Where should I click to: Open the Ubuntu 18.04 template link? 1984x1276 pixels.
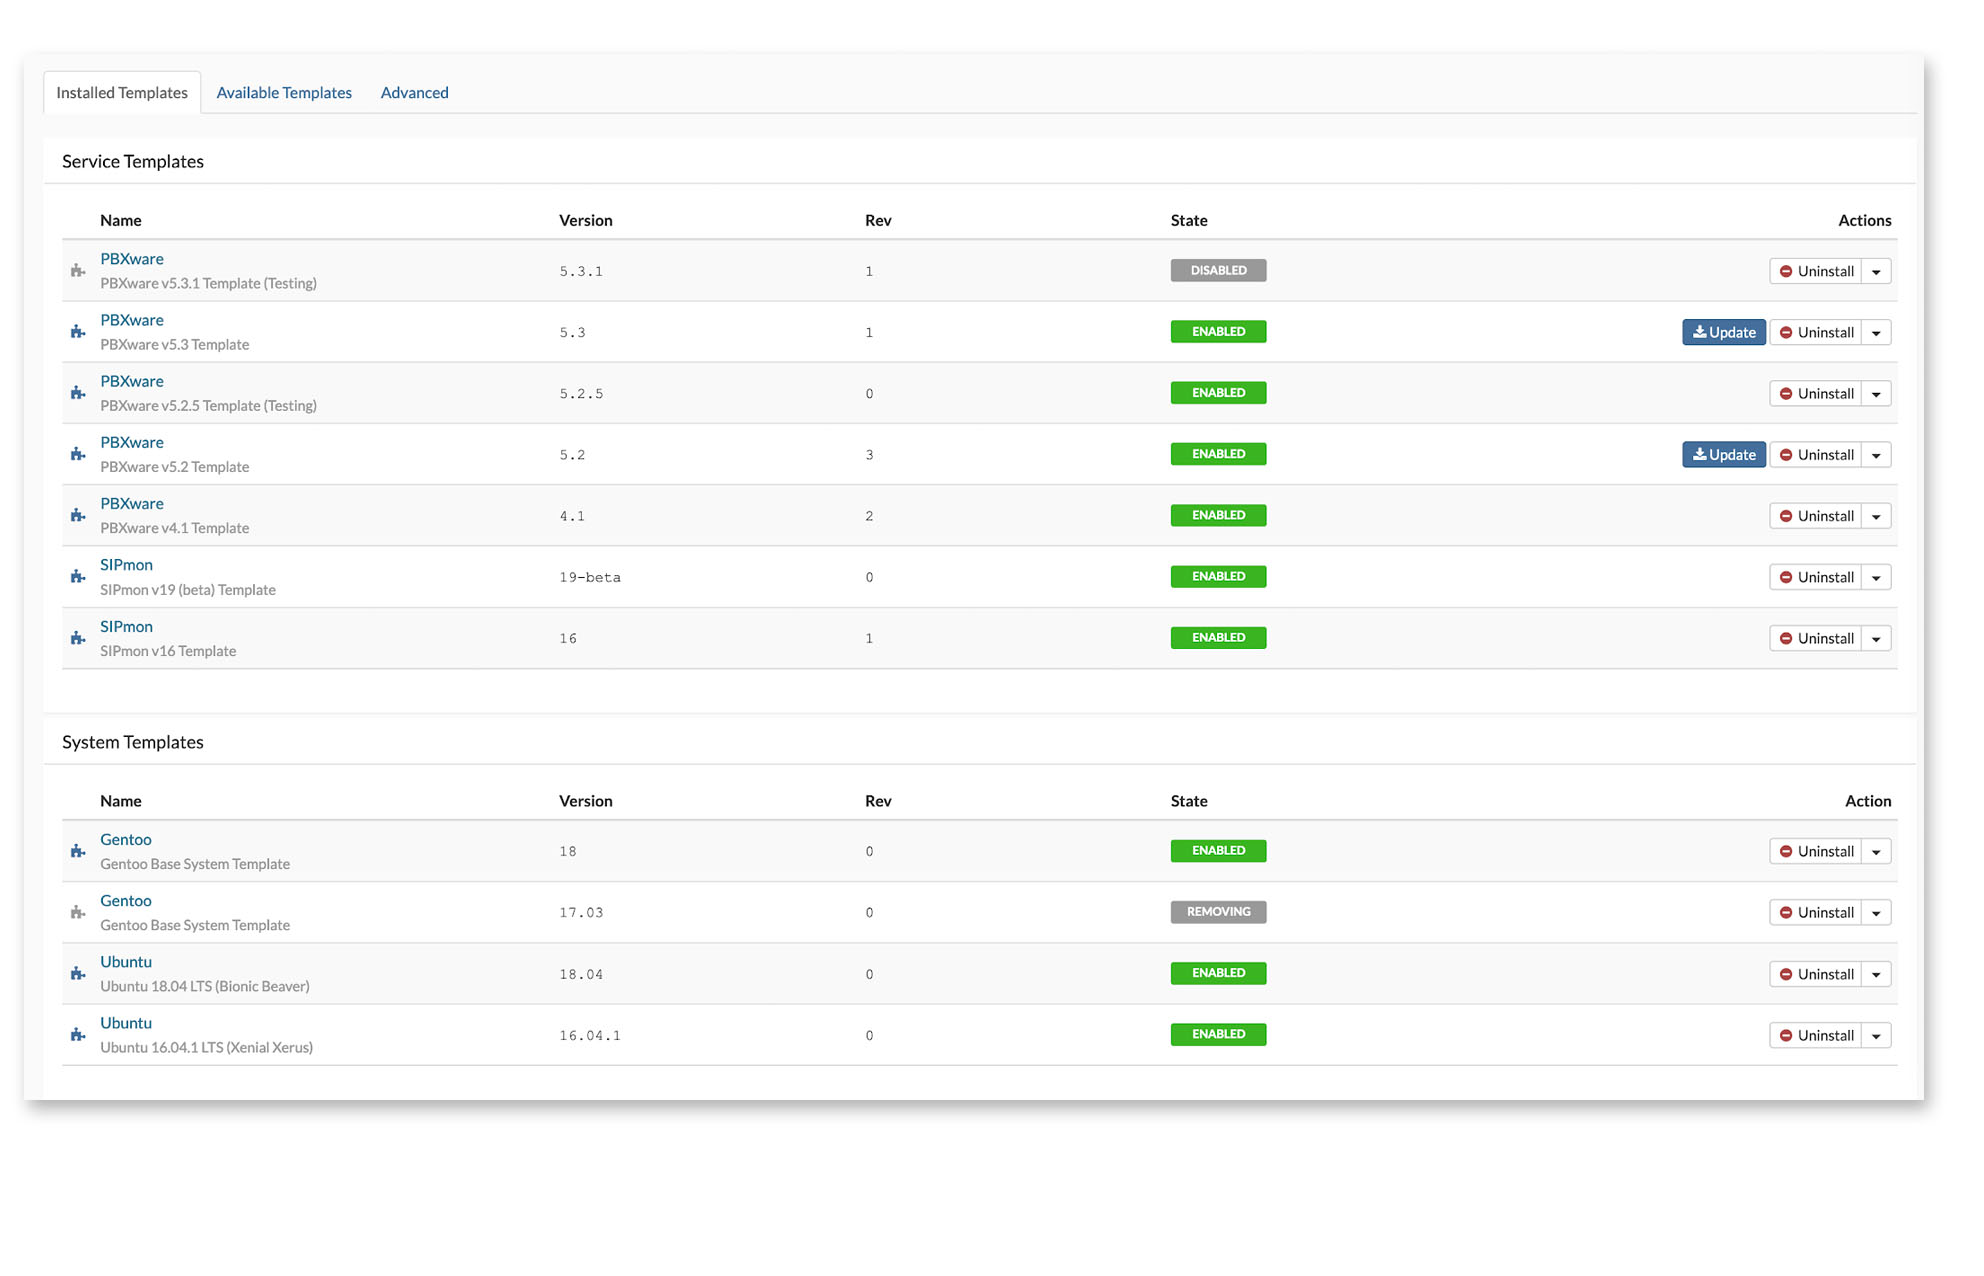coord(126,962)
